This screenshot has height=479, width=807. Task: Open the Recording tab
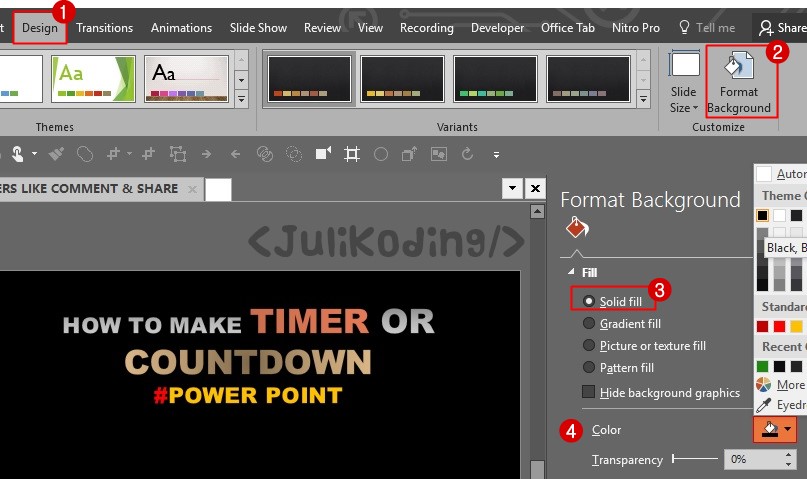coord(427,28)
